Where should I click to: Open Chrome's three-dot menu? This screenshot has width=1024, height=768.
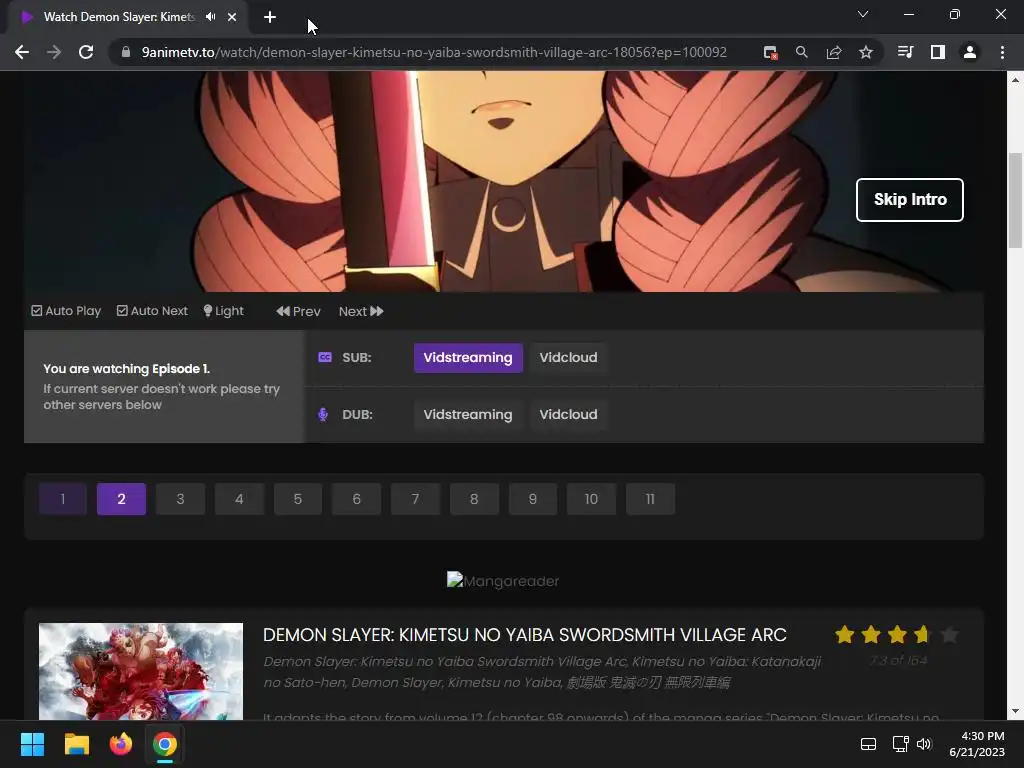coord(1002,52)
